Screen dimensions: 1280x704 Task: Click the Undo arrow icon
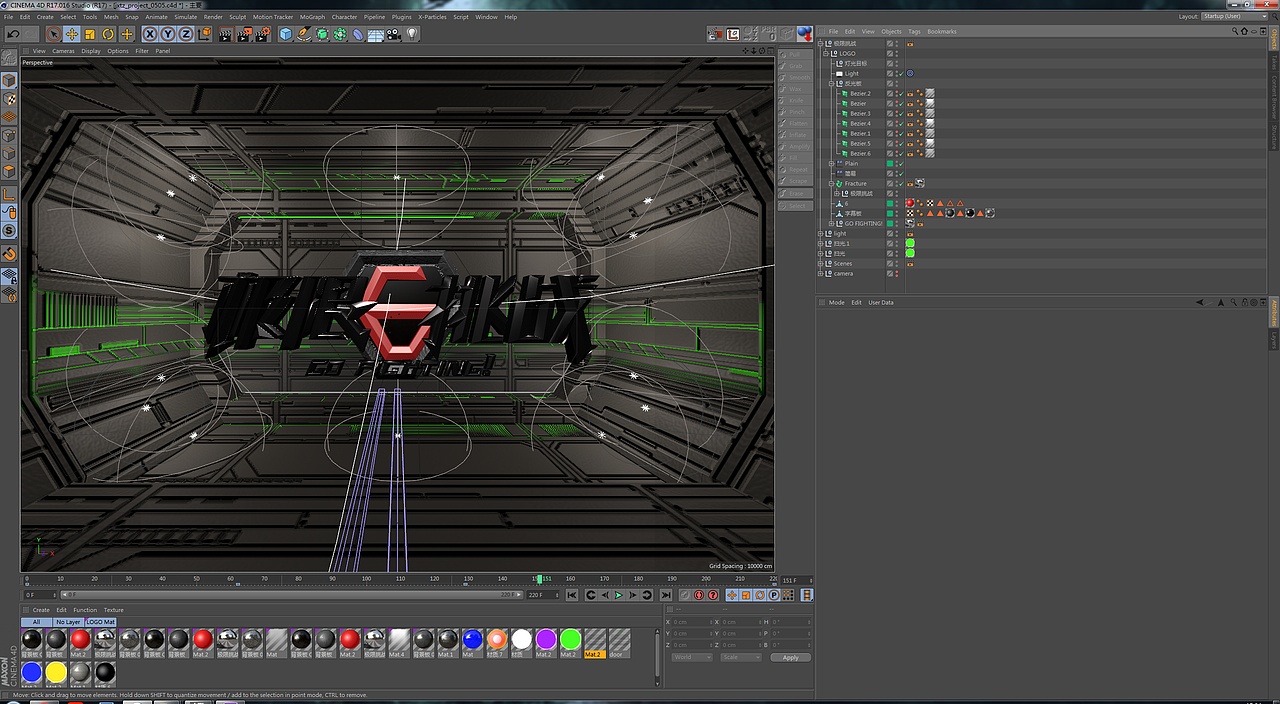click(x=12, y=34)
